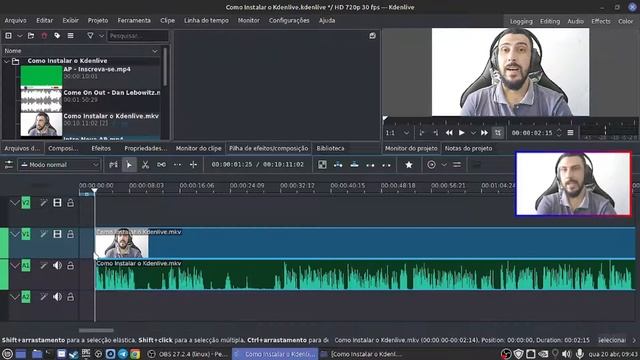Open the Configurações menu

pyautogui.click(x=289, y=20)
